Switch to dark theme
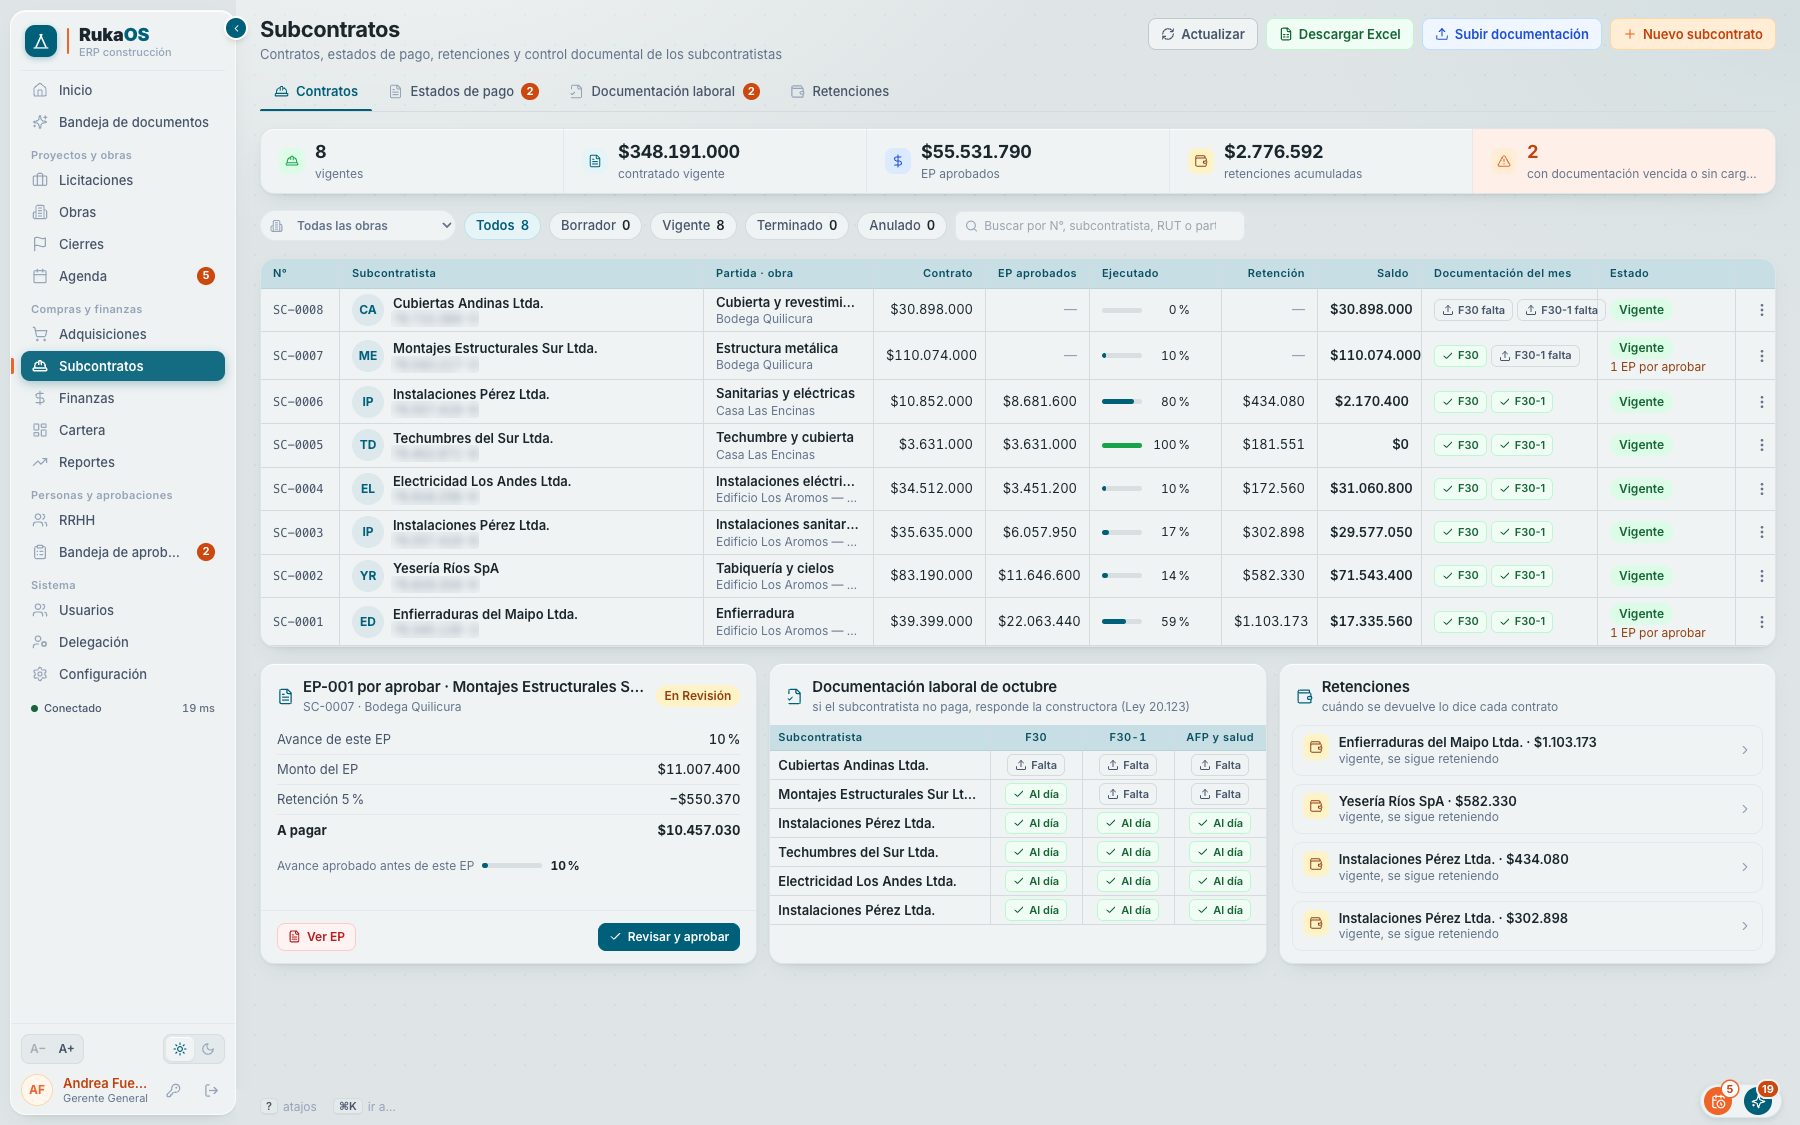 [208, 1049]
